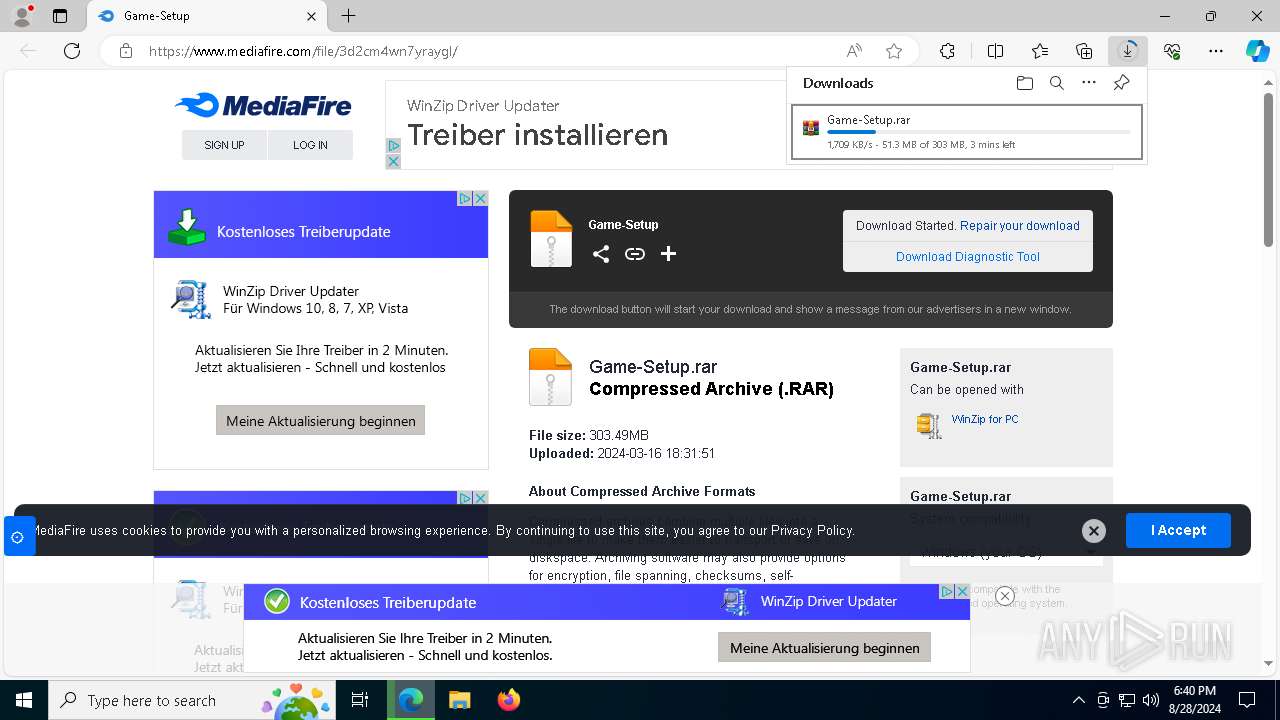Open WinZip for PC link
The width and height of the screenshot is (1280, 720).
[985, 419]
